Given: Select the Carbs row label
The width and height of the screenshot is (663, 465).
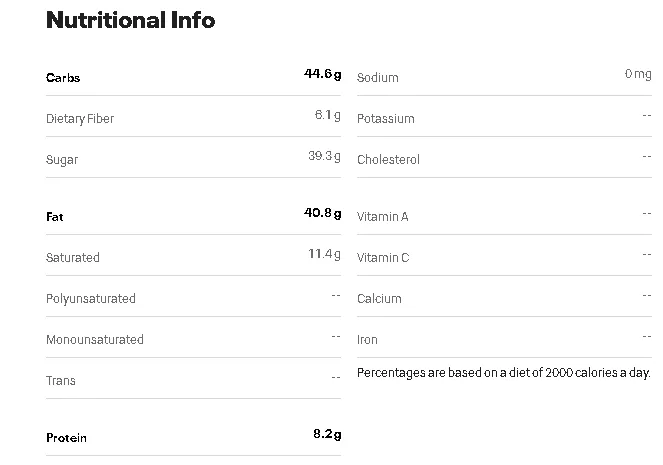Looking at the screenshot, I should (x=63, y=78).
